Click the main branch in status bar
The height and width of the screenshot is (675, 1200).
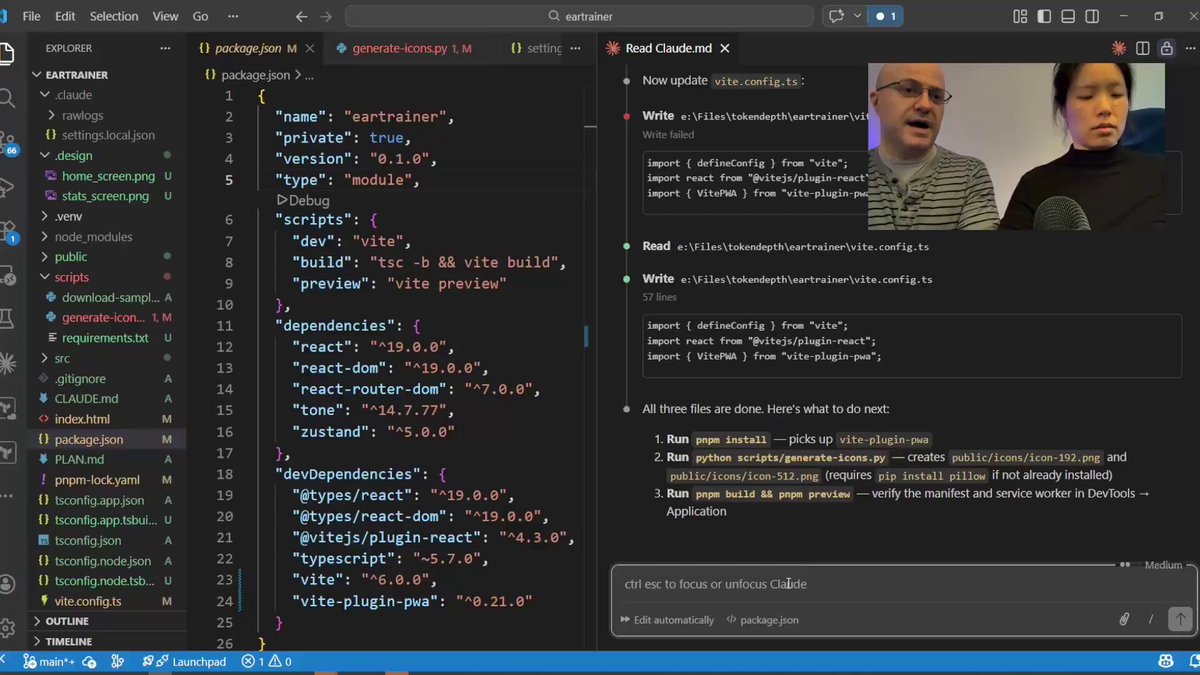(x=49, y=661)
